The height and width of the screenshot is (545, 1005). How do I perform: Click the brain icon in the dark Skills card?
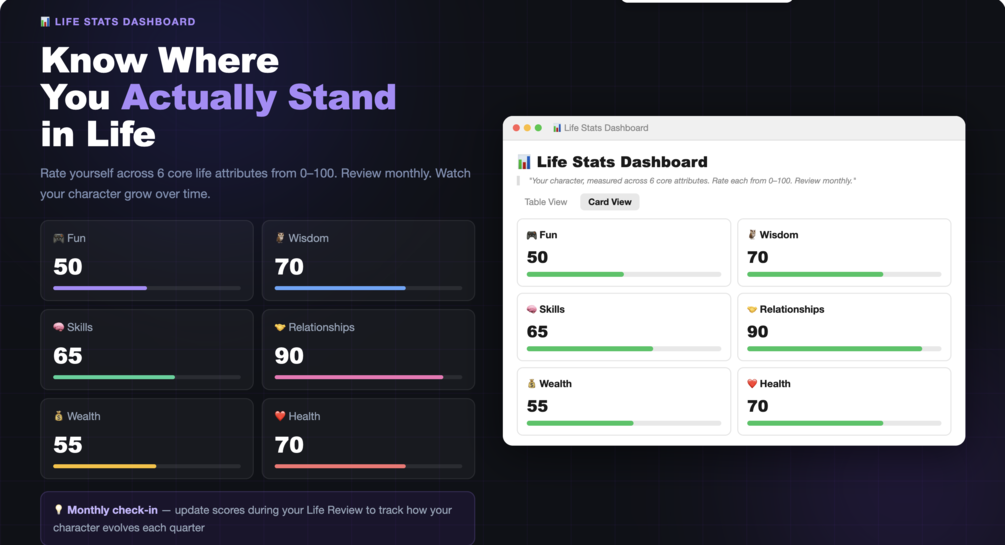coord(58,327)
